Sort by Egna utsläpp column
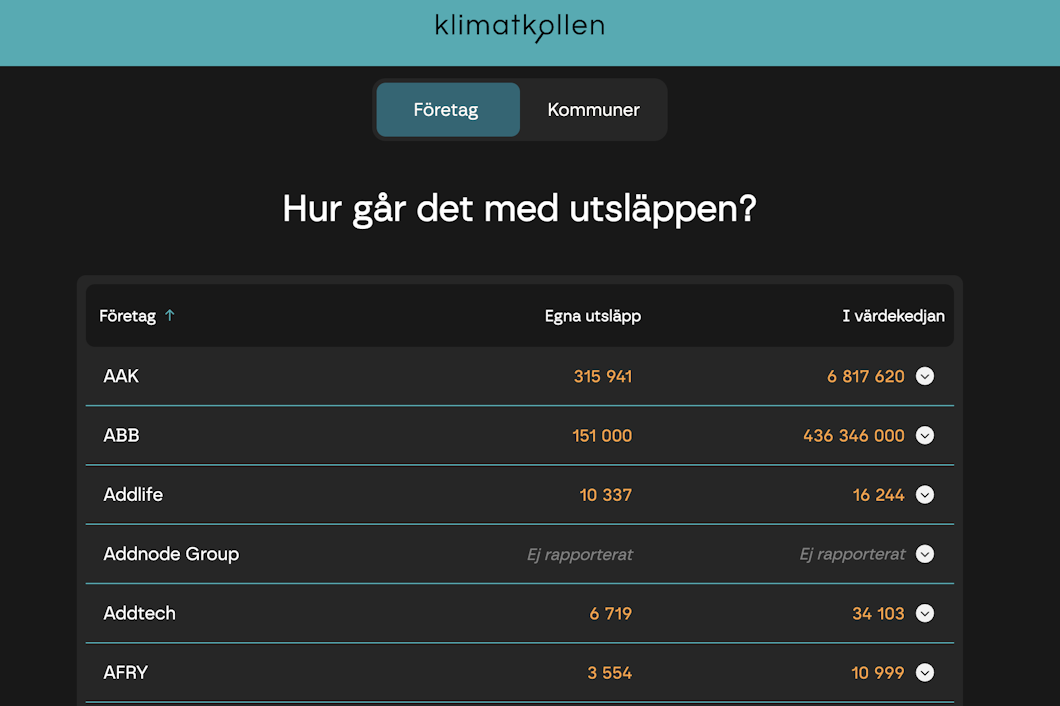1060x706 pixels. point(593,316)
